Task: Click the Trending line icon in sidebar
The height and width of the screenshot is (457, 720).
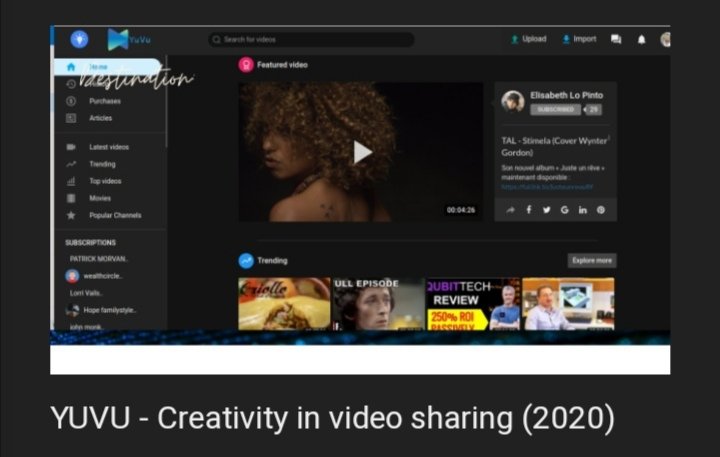Action: [71, 164]
